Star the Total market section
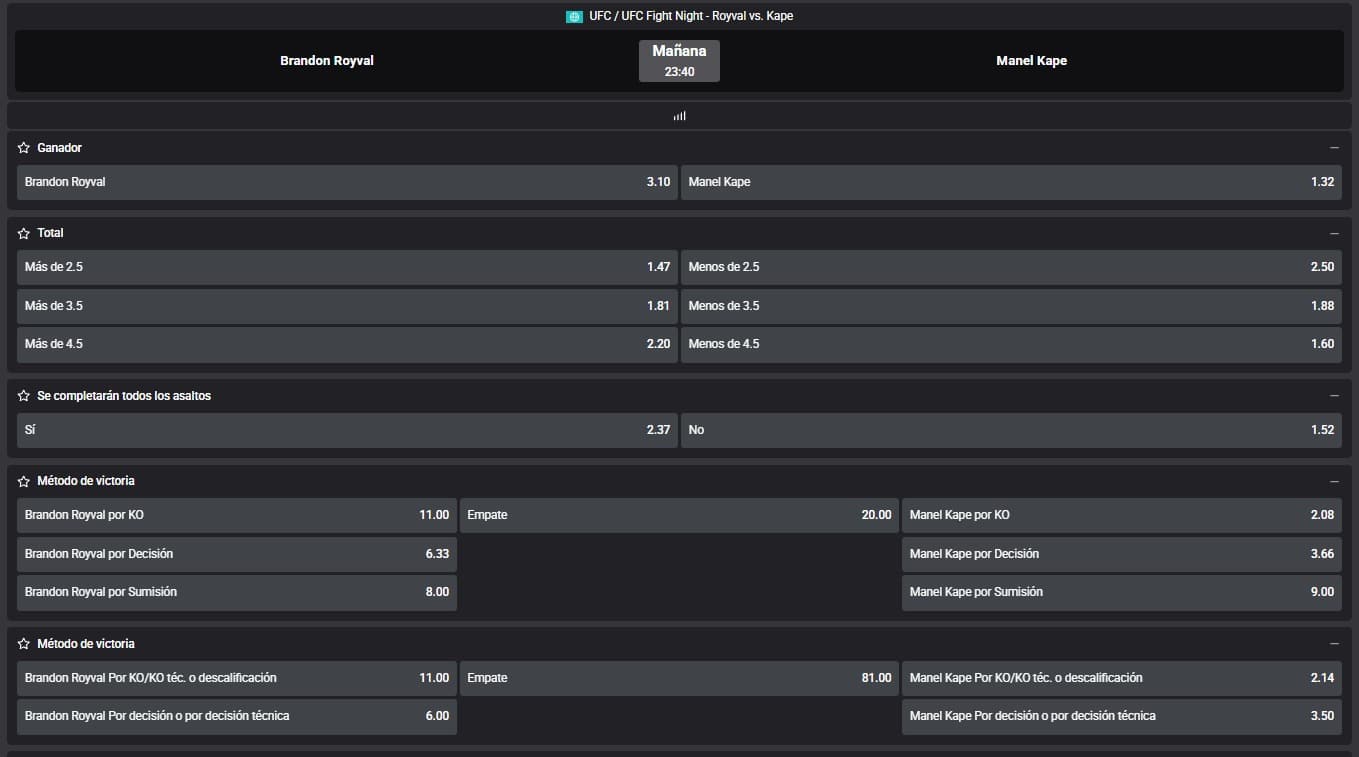 click(x=24, y=233)
